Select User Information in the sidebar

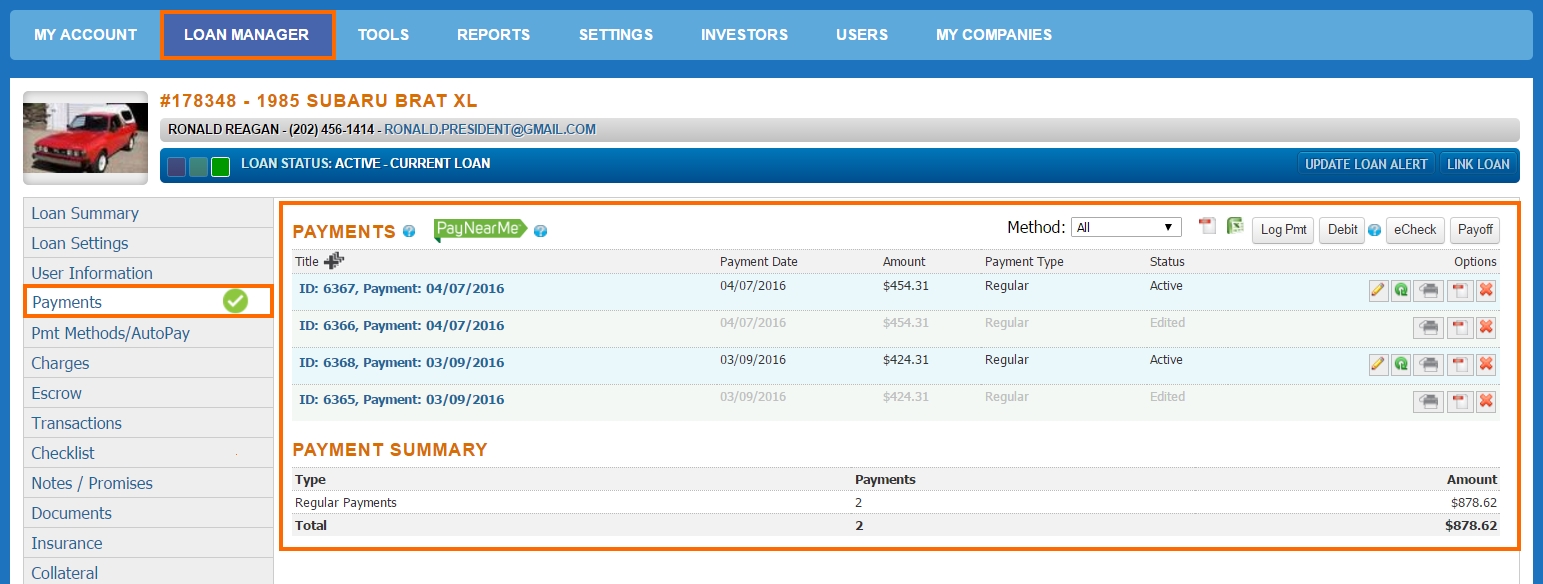pyautogui.click(x=148, y=273)
